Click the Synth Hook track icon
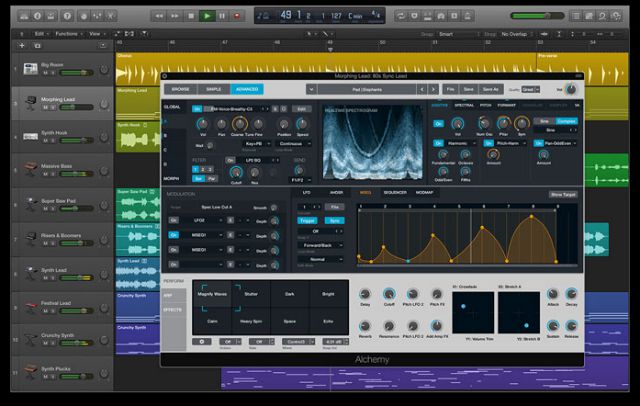The image size is (640, 406). click(31, 136)
